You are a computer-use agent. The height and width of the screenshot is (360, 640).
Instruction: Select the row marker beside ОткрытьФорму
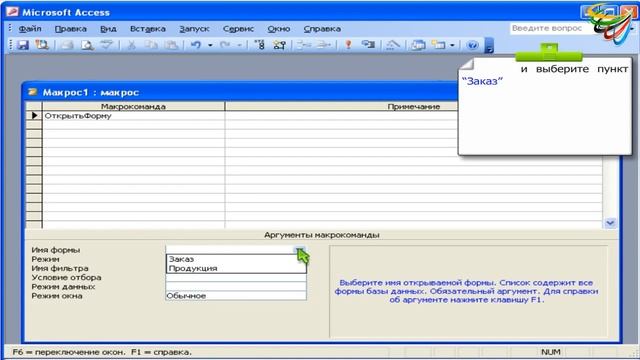pos(34,116)
